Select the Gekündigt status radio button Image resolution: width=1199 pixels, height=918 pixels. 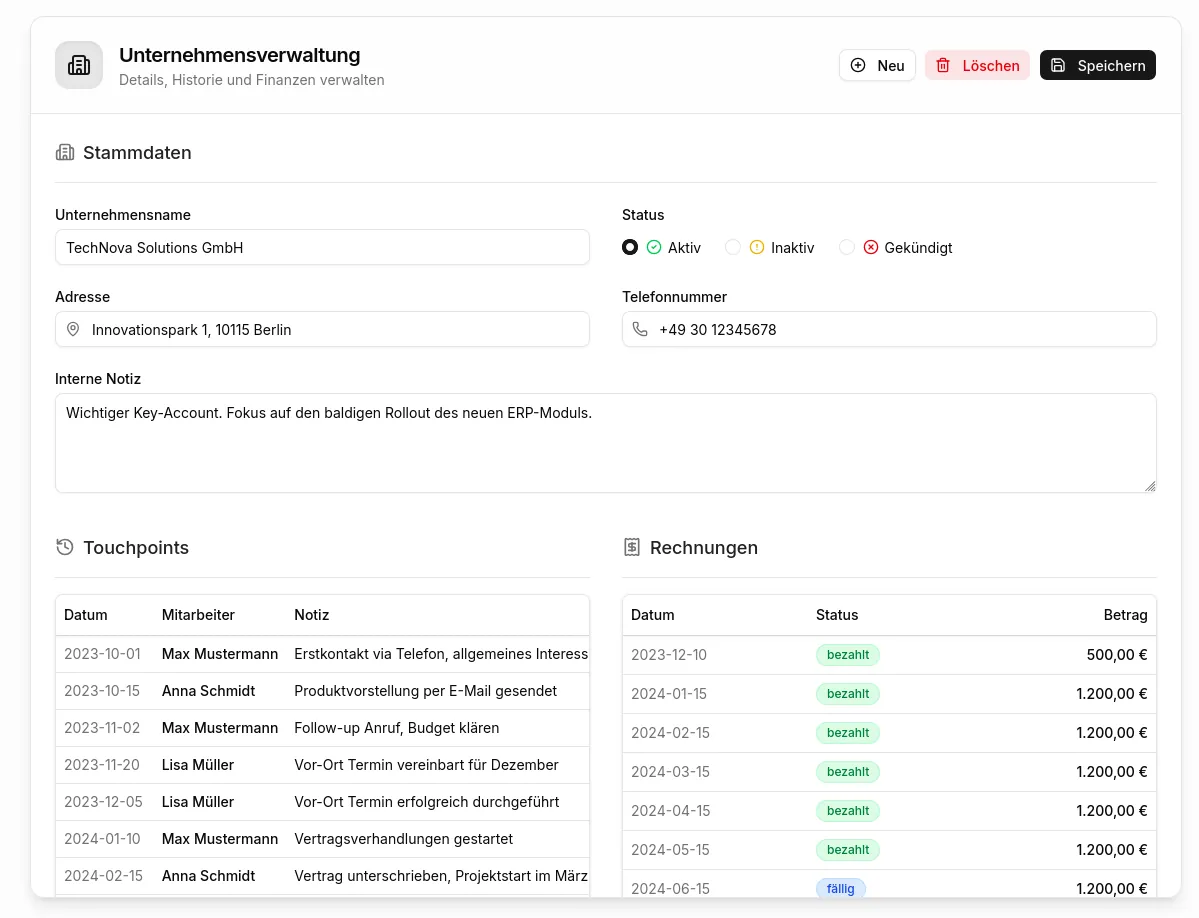pyautogui.click(x=846, y=247)
